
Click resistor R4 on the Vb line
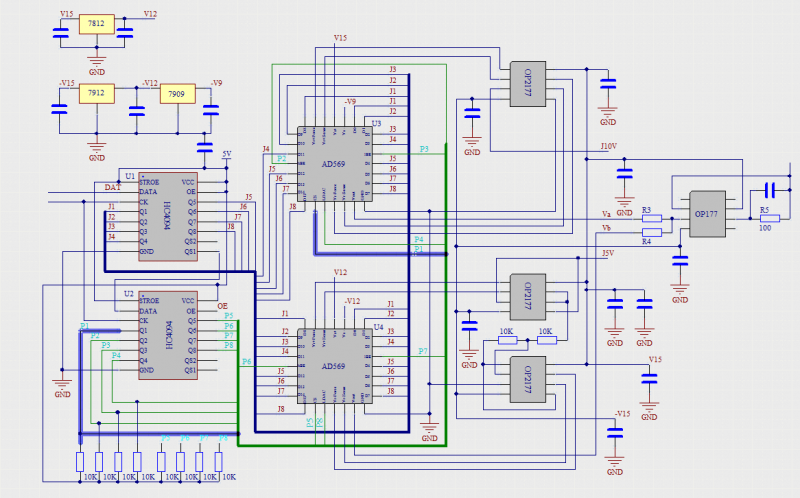(651, 232)
